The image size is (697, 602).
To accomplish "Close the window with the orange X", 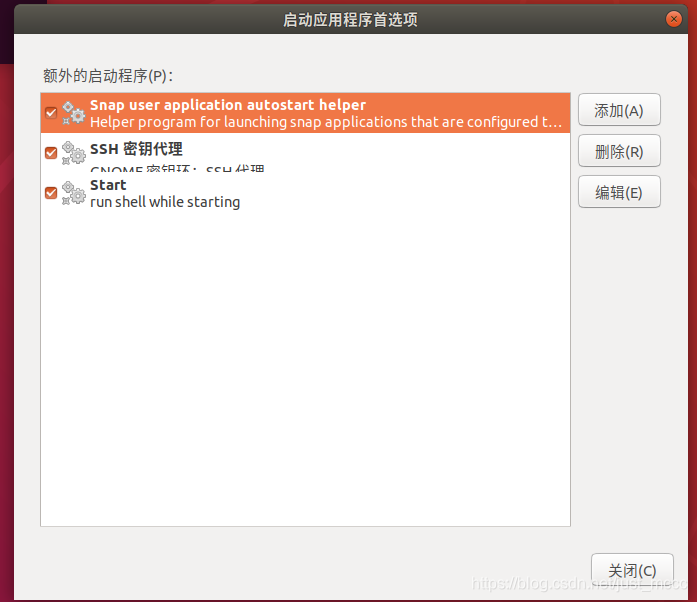I will (x=674, y=19).
